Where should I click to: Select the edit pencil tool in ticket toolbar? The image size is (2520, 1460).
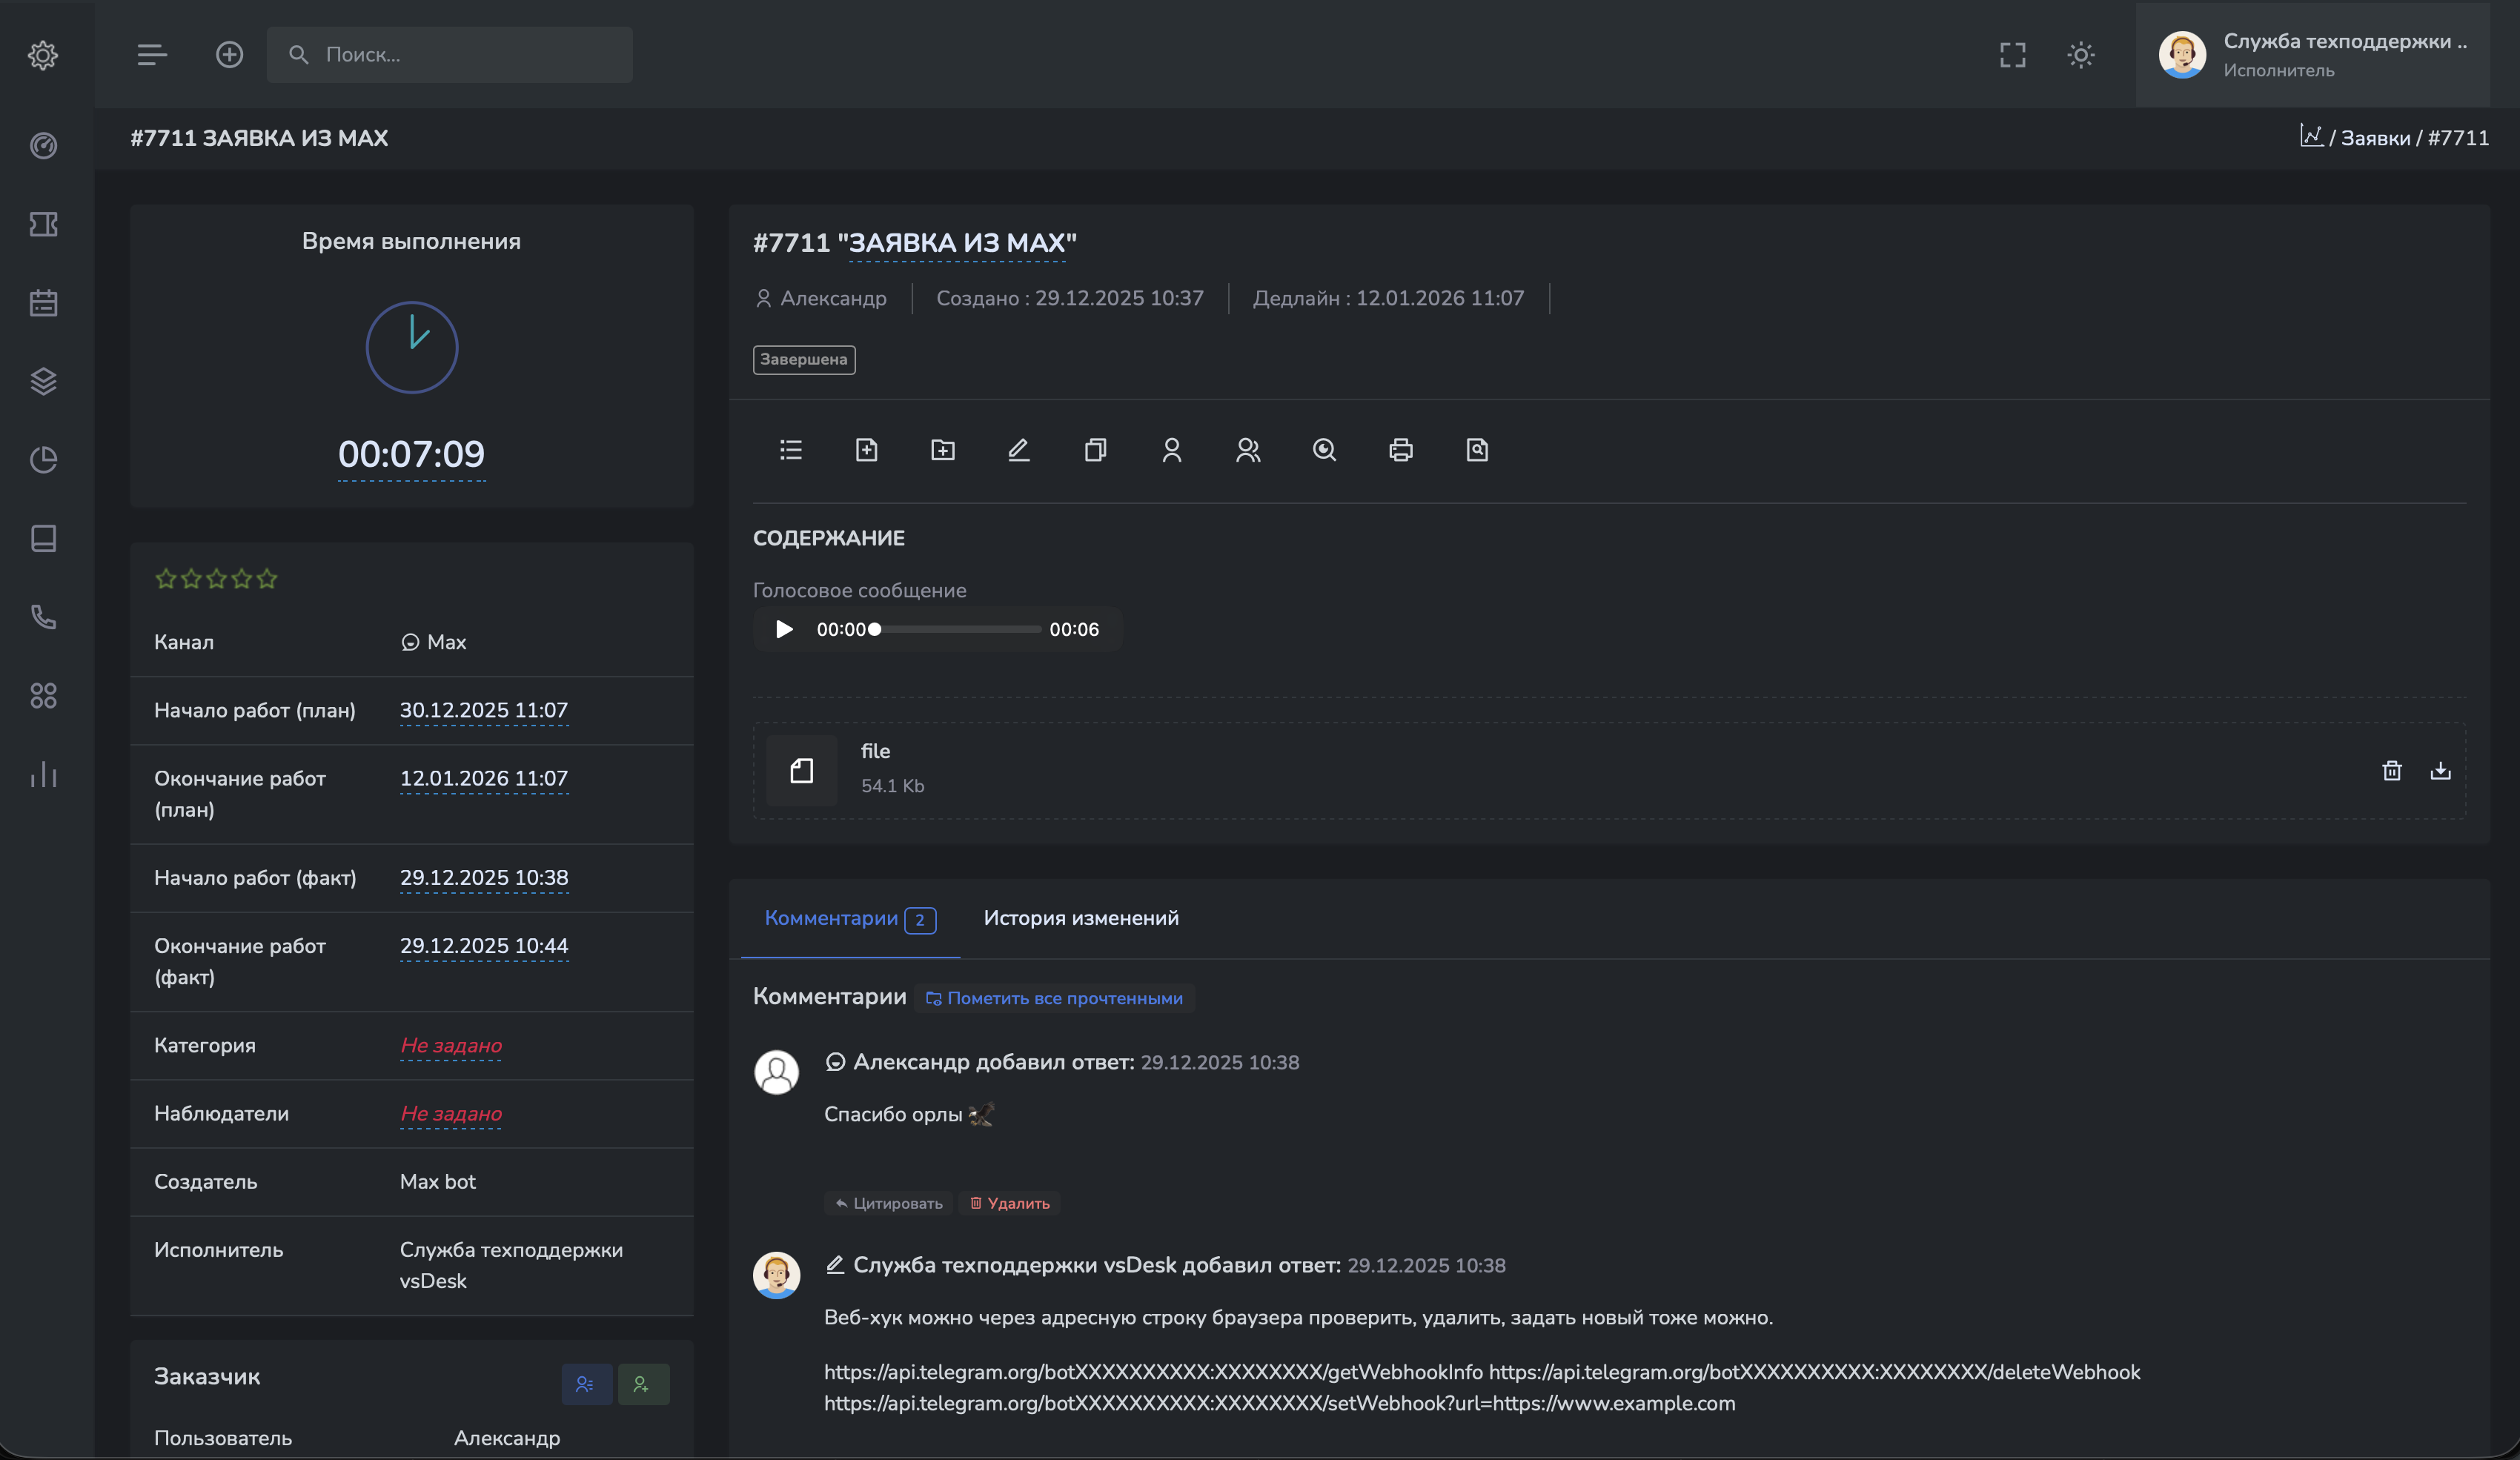pyautogui.click(x=1018, y=450)
